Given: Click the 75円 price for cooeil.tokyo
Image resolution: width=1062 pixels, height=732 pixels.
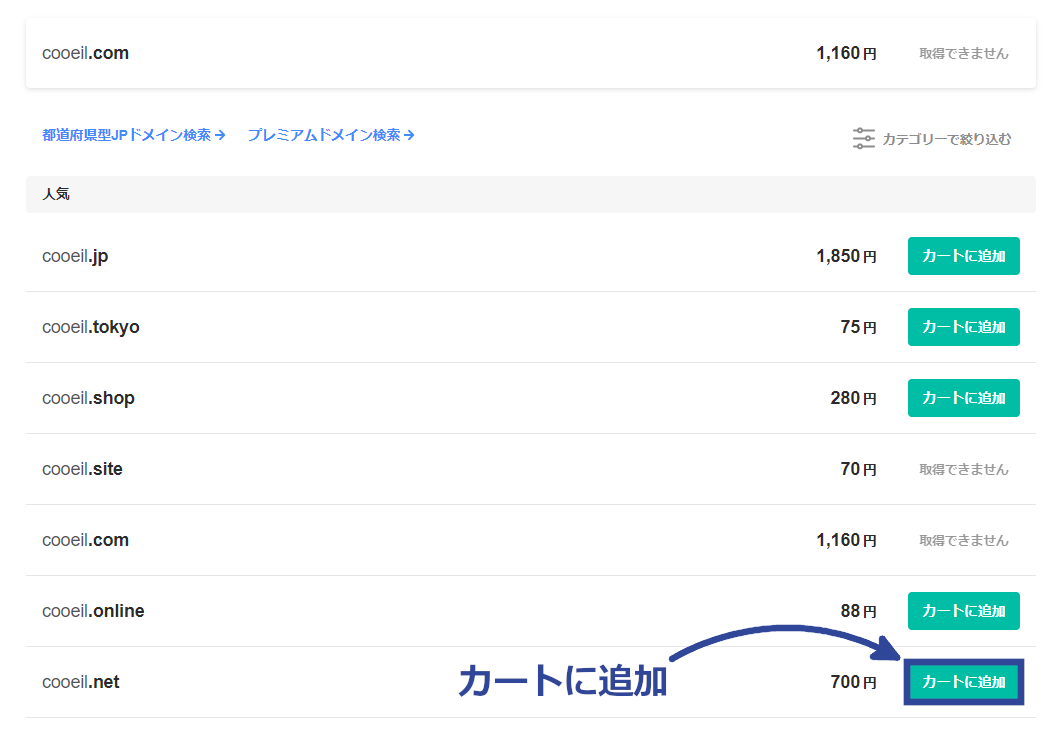Looking at the screenshot, I should (858, 327).
